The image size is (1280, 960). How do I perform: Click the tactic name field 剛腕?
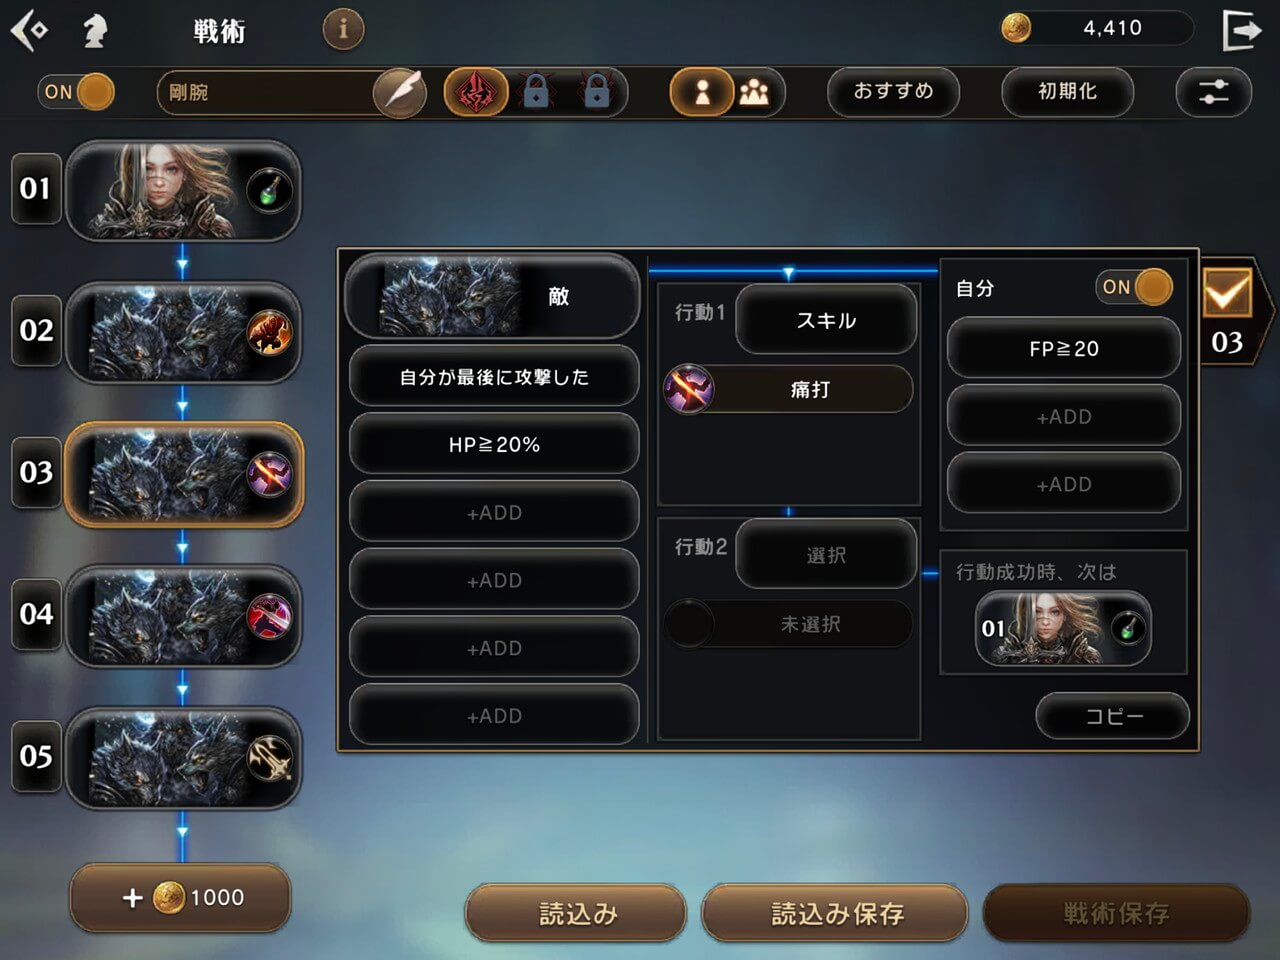(267, 93)
